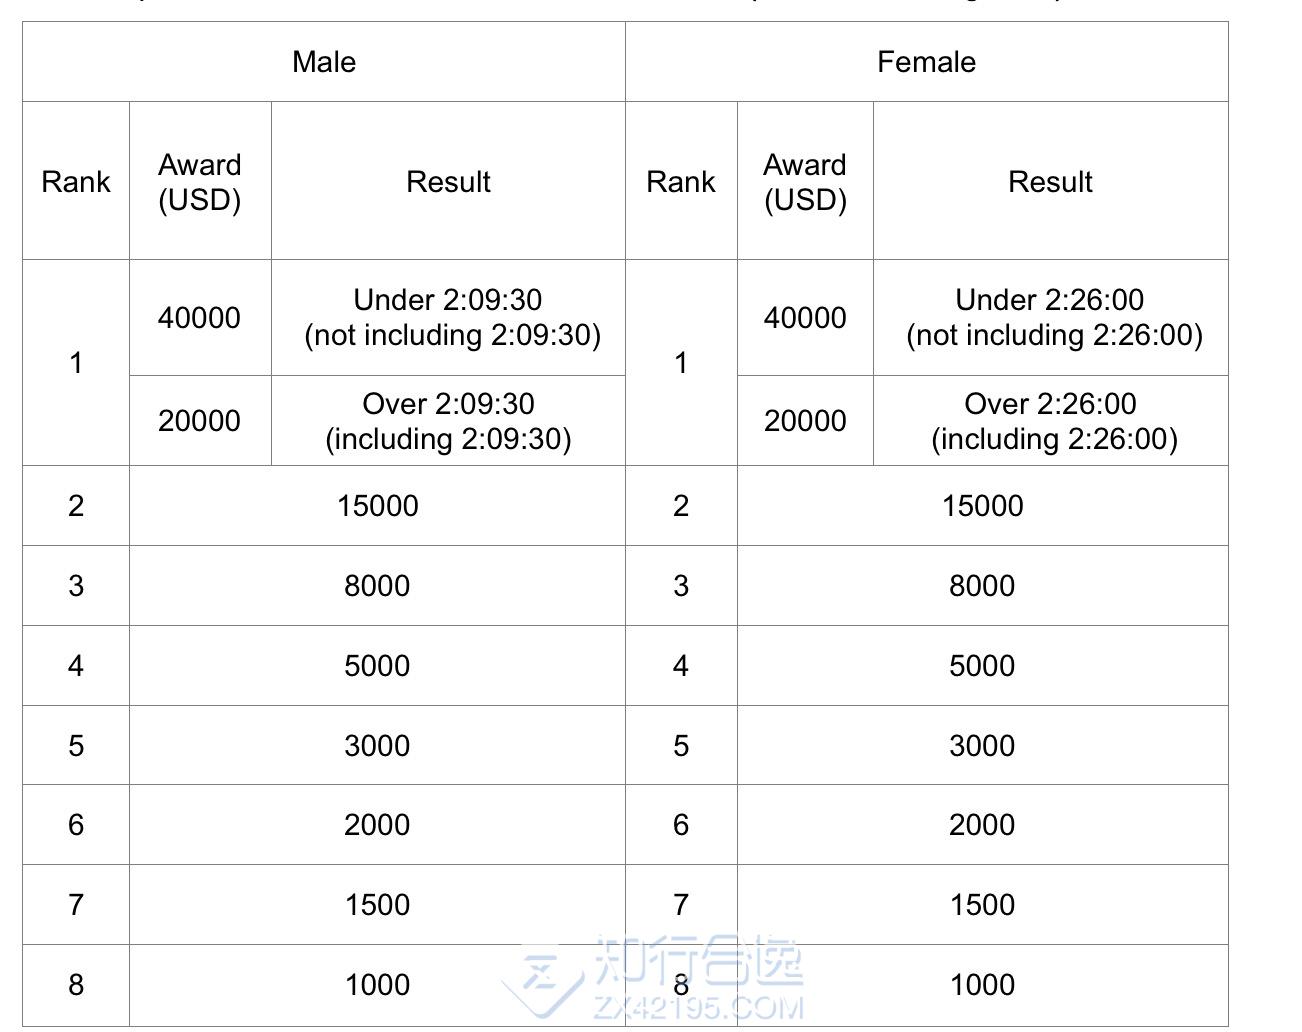
Task: Click the Result header under Female
Action: 1050,182
